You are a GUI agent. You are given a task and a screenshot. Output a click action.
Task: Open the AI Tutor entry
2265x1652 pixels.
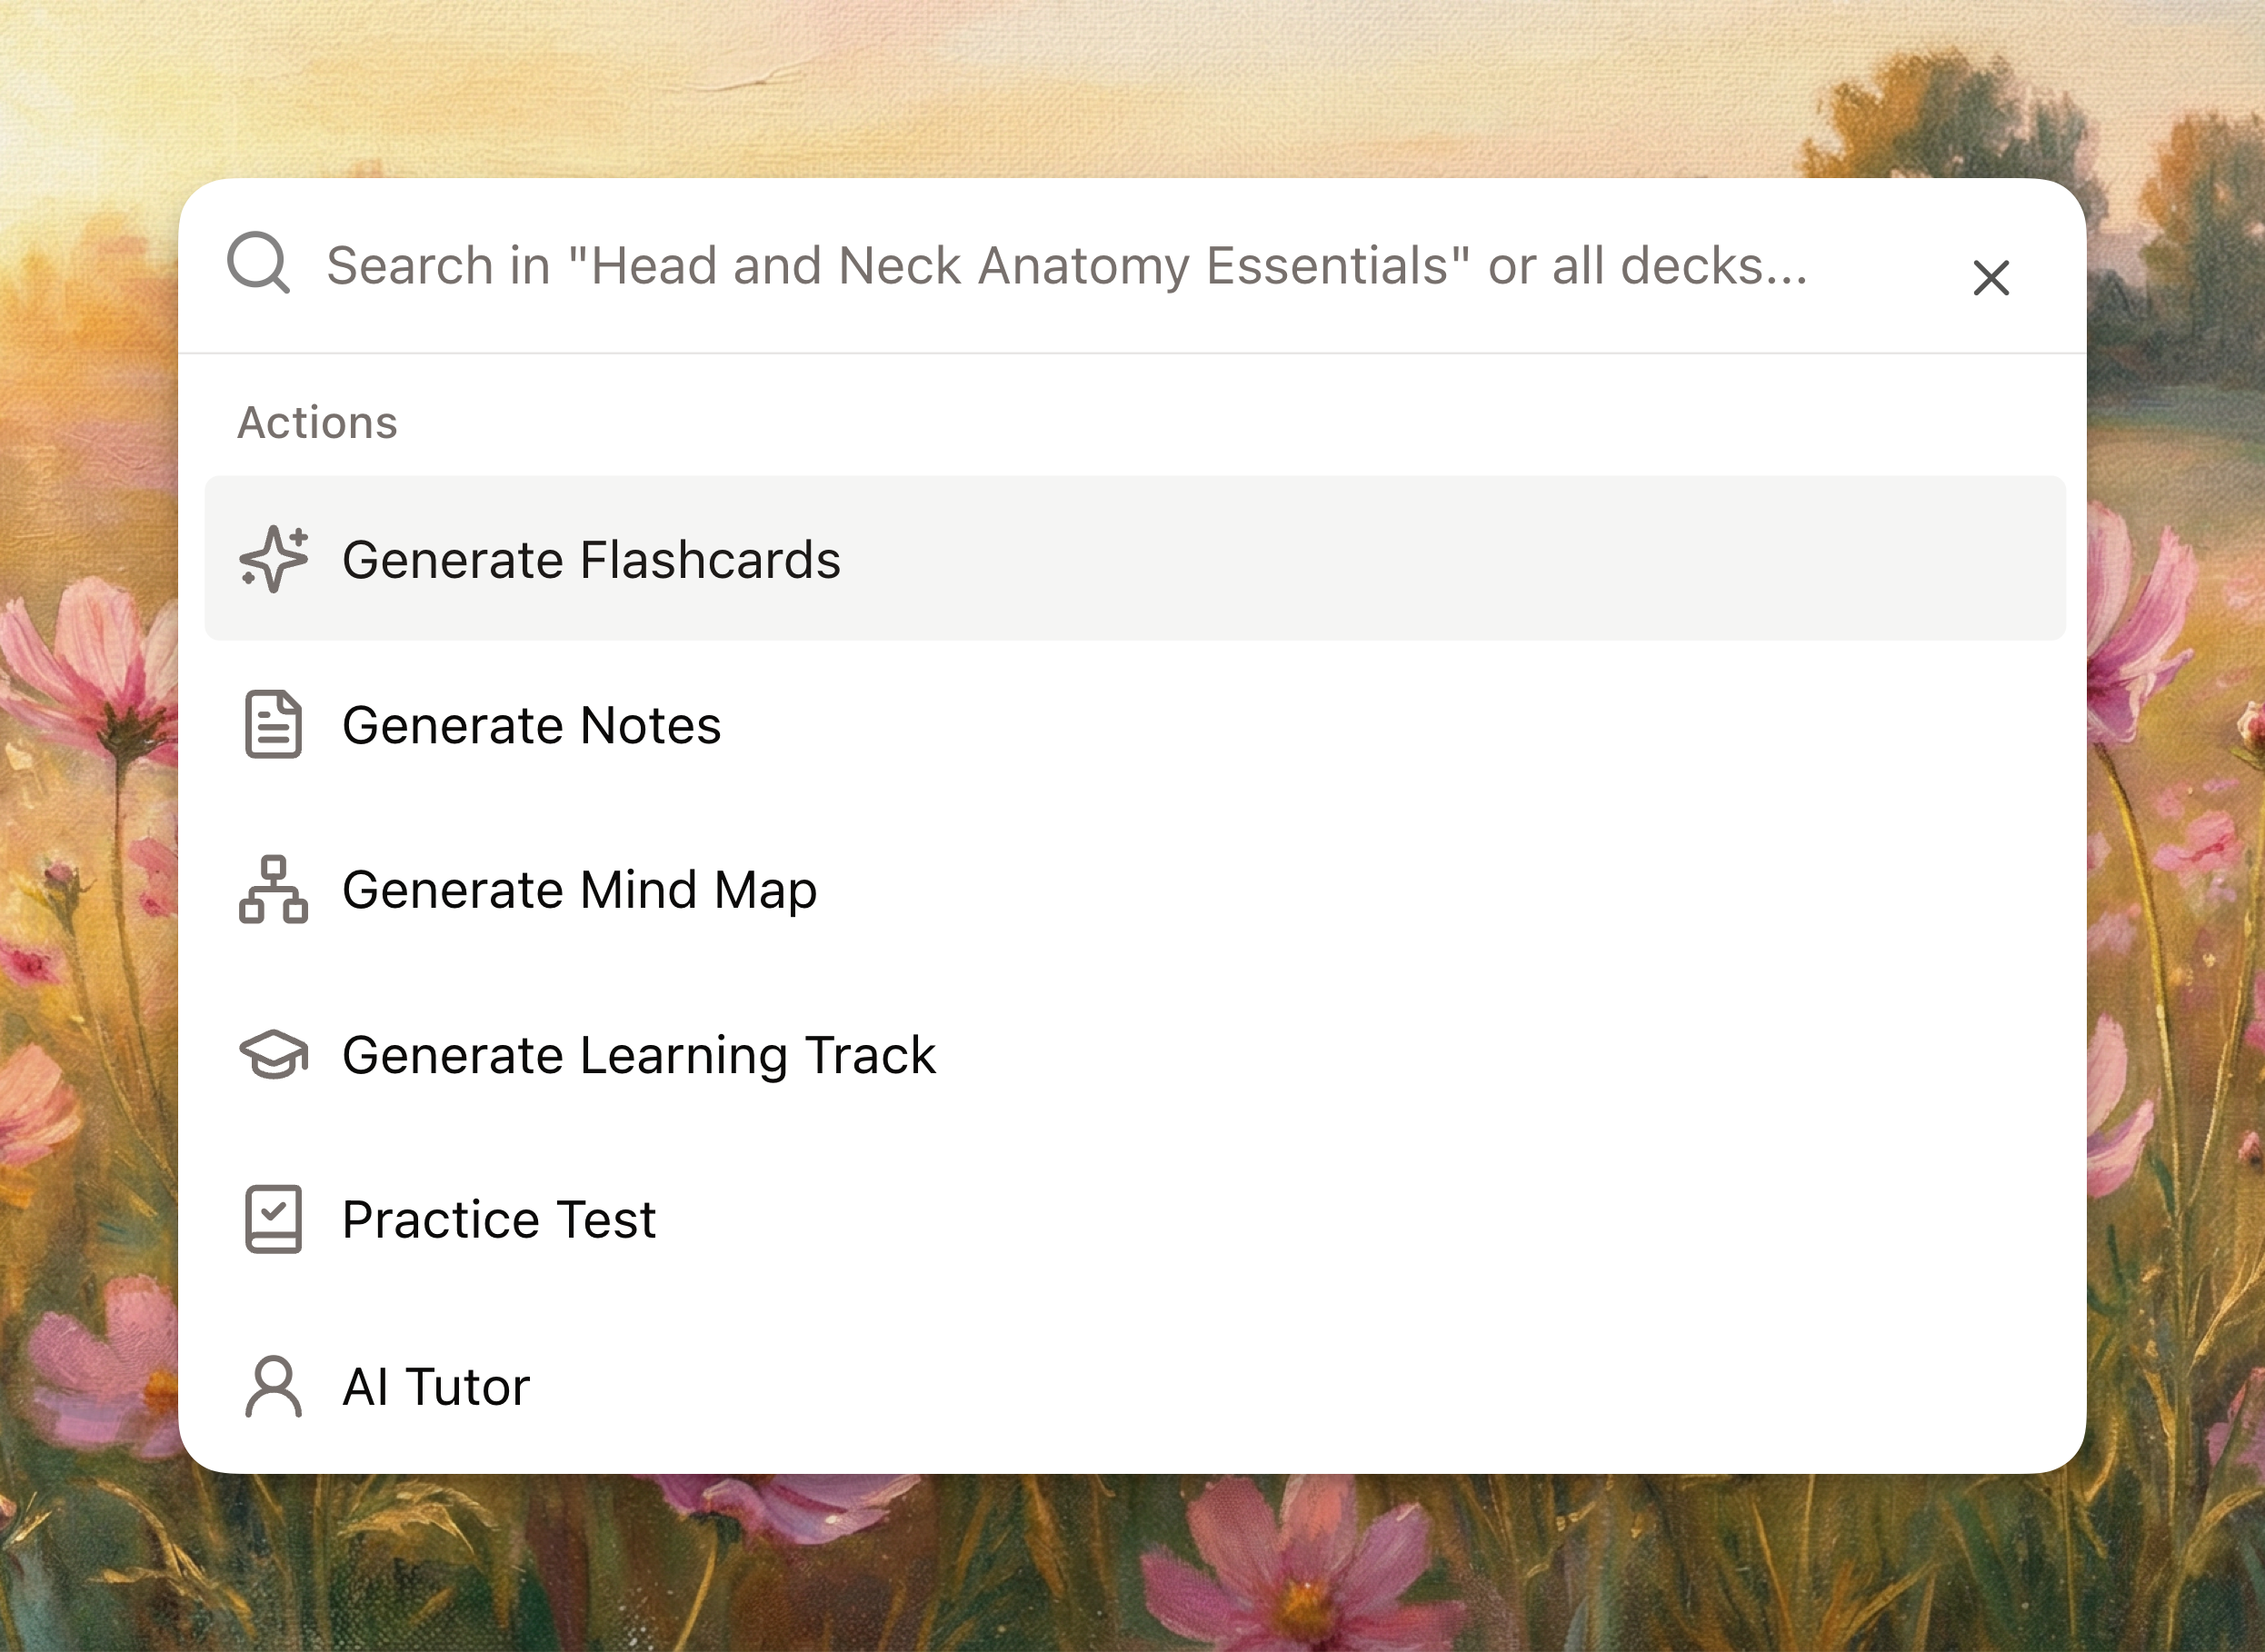436,1386
